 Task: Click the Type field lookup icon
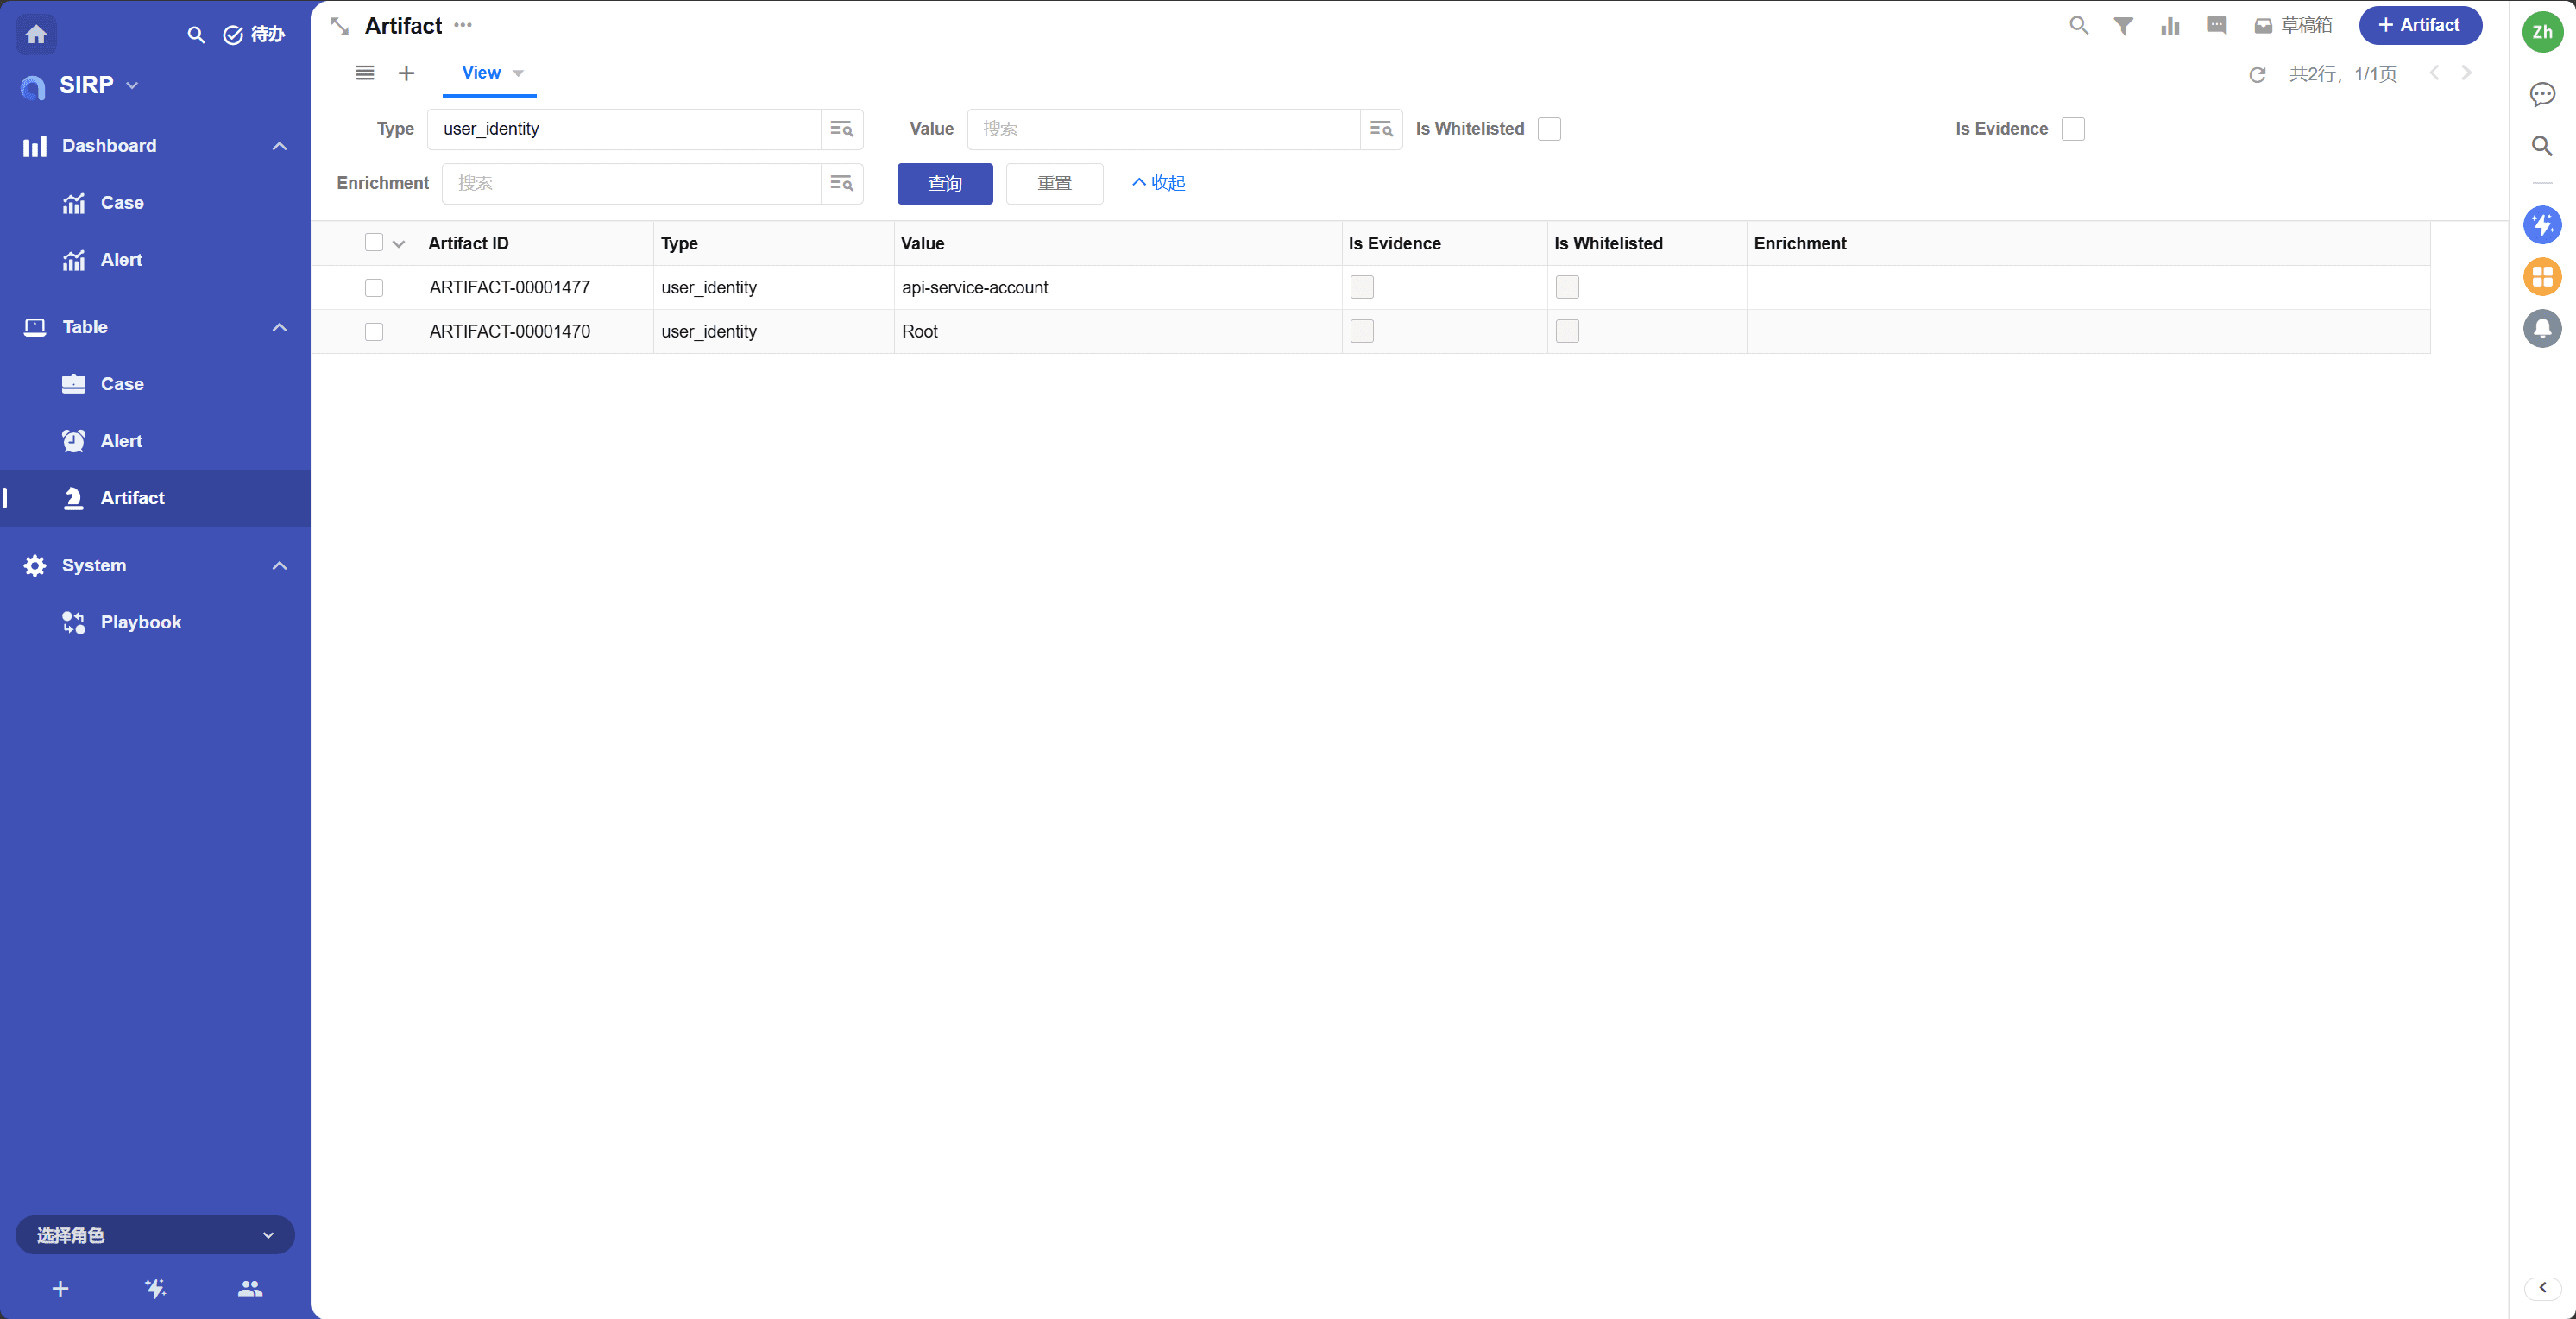pyautogui.click(x=841, y=129)
